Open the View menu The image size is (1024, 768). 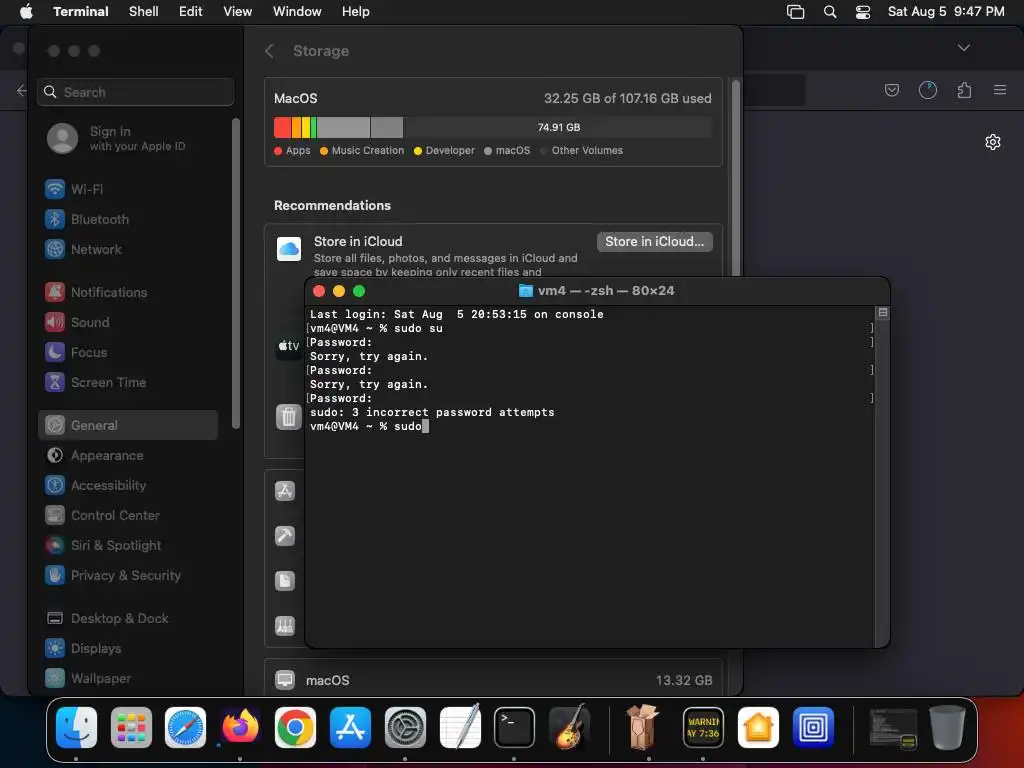[238, 12]
